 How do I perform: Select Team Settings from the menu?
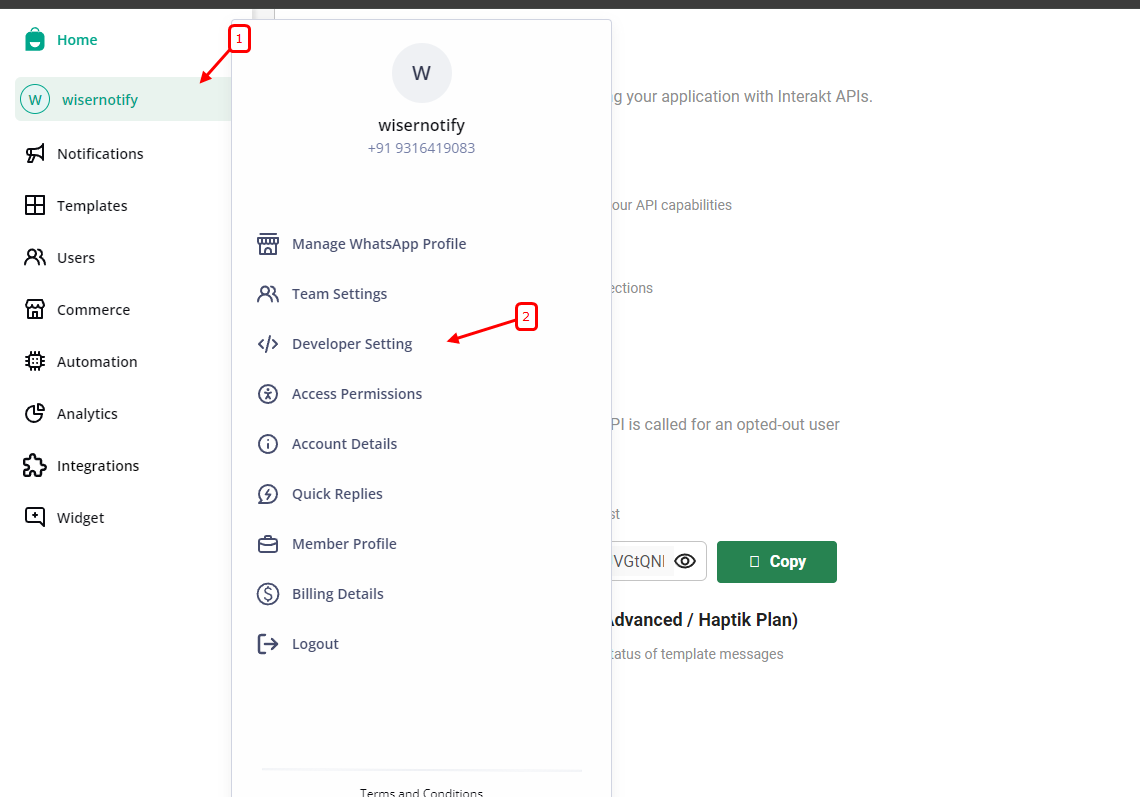(339, 293)
